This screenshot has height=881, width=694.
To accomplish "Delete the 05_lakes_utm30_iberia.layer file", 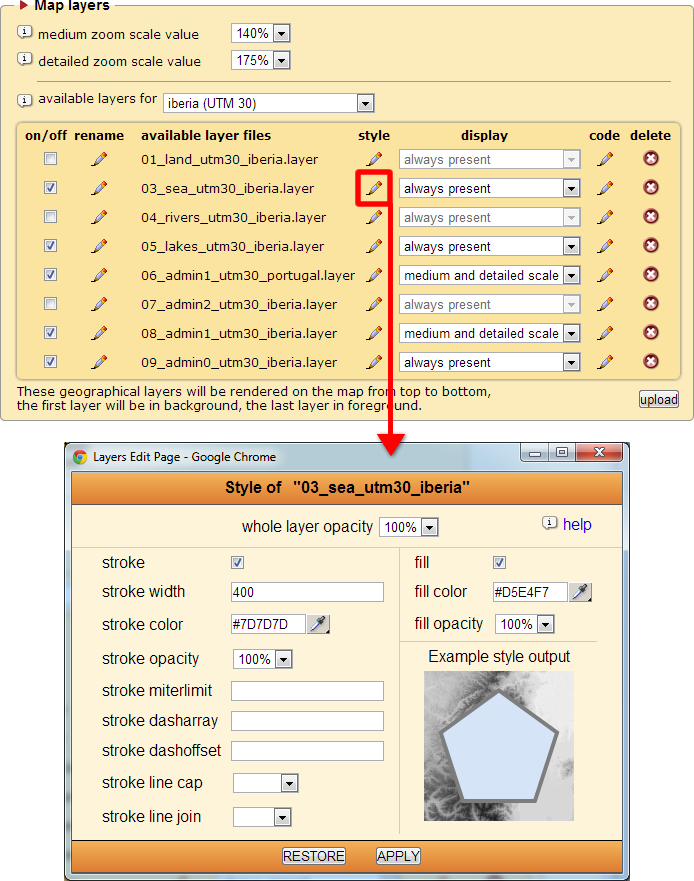I will pyautogui.click(x=650, y=246).
